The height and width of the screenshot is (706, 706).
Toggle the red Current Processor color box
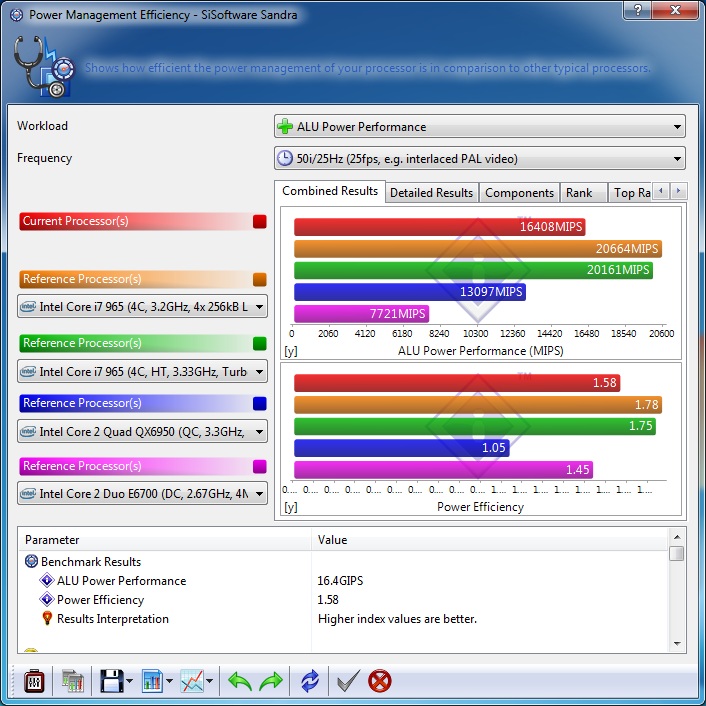[260, 221]
